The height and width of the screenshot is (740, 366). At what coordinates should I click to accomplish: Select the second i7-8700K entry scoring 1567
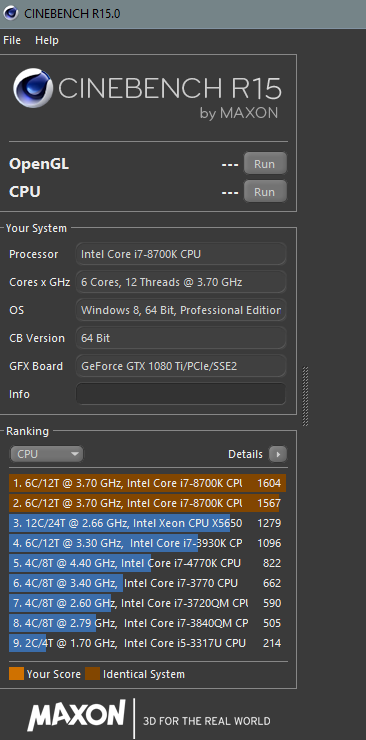coord(148,503)
